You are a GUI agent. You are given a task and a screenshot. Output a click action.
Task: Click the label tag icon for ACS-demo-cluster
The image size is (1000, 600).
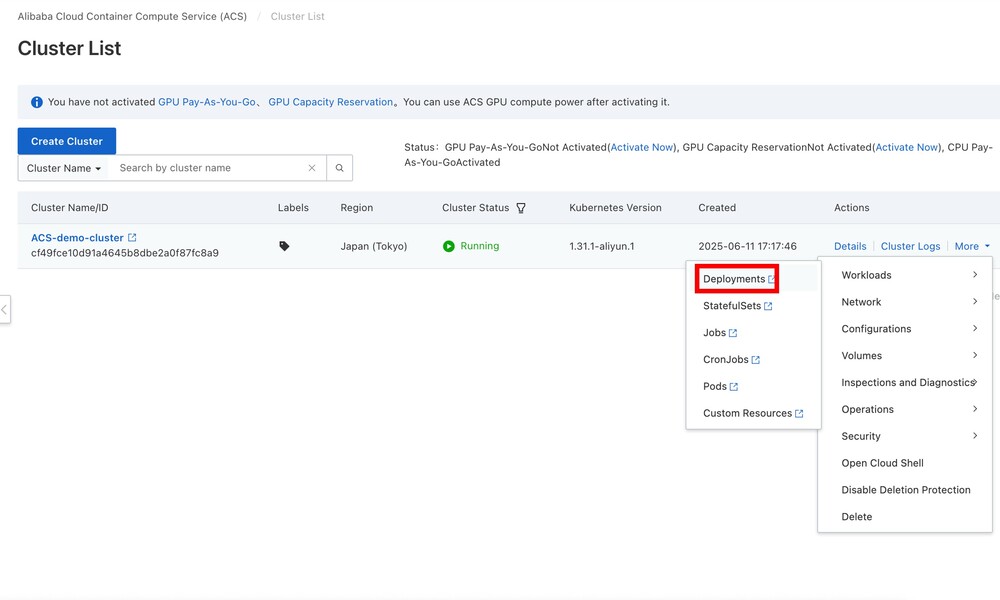(284, 246)
